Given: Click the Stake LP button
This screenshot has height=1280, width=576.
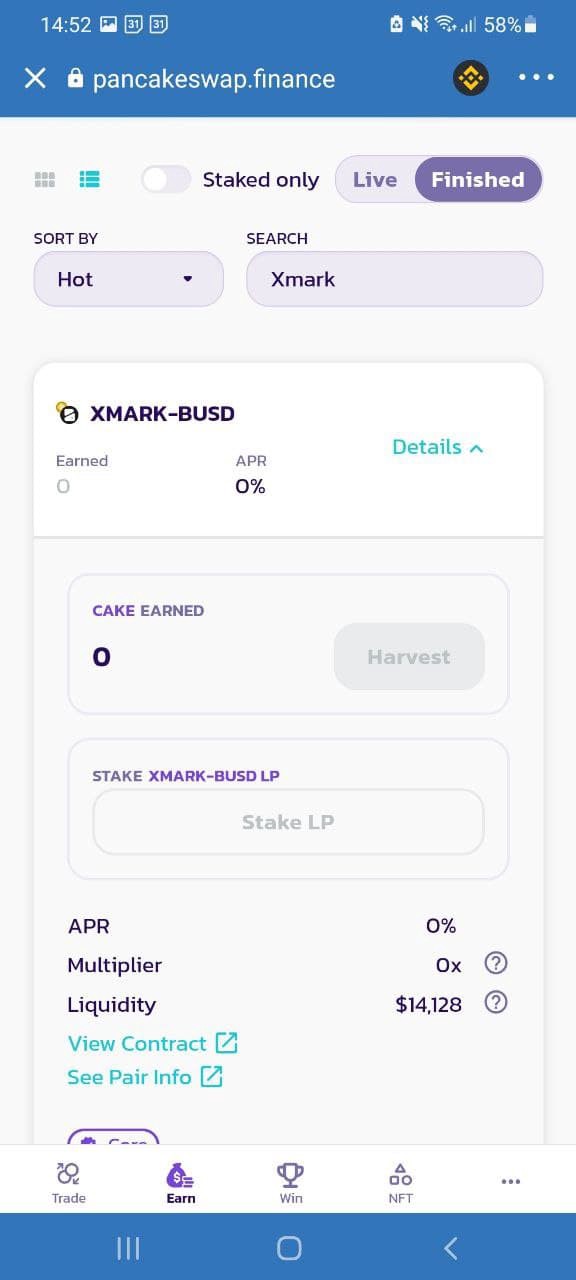Looking at the screenshot, I should [288, 822].
